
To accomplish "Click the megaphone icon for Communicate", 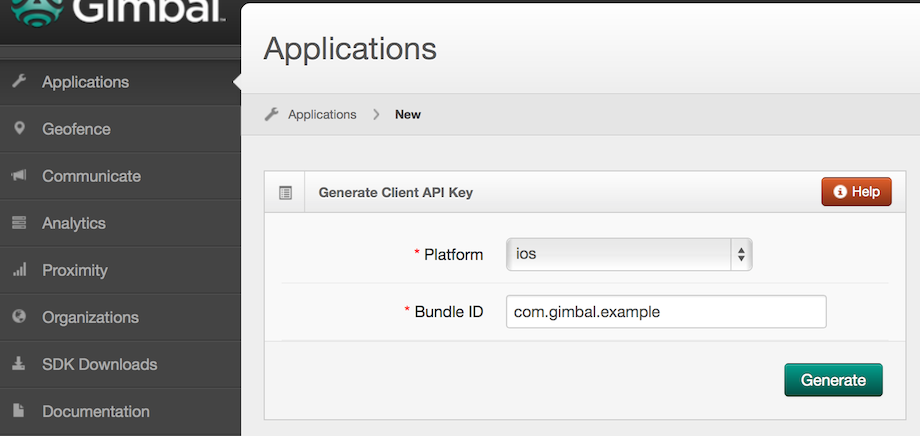I will tap(19, 175).
